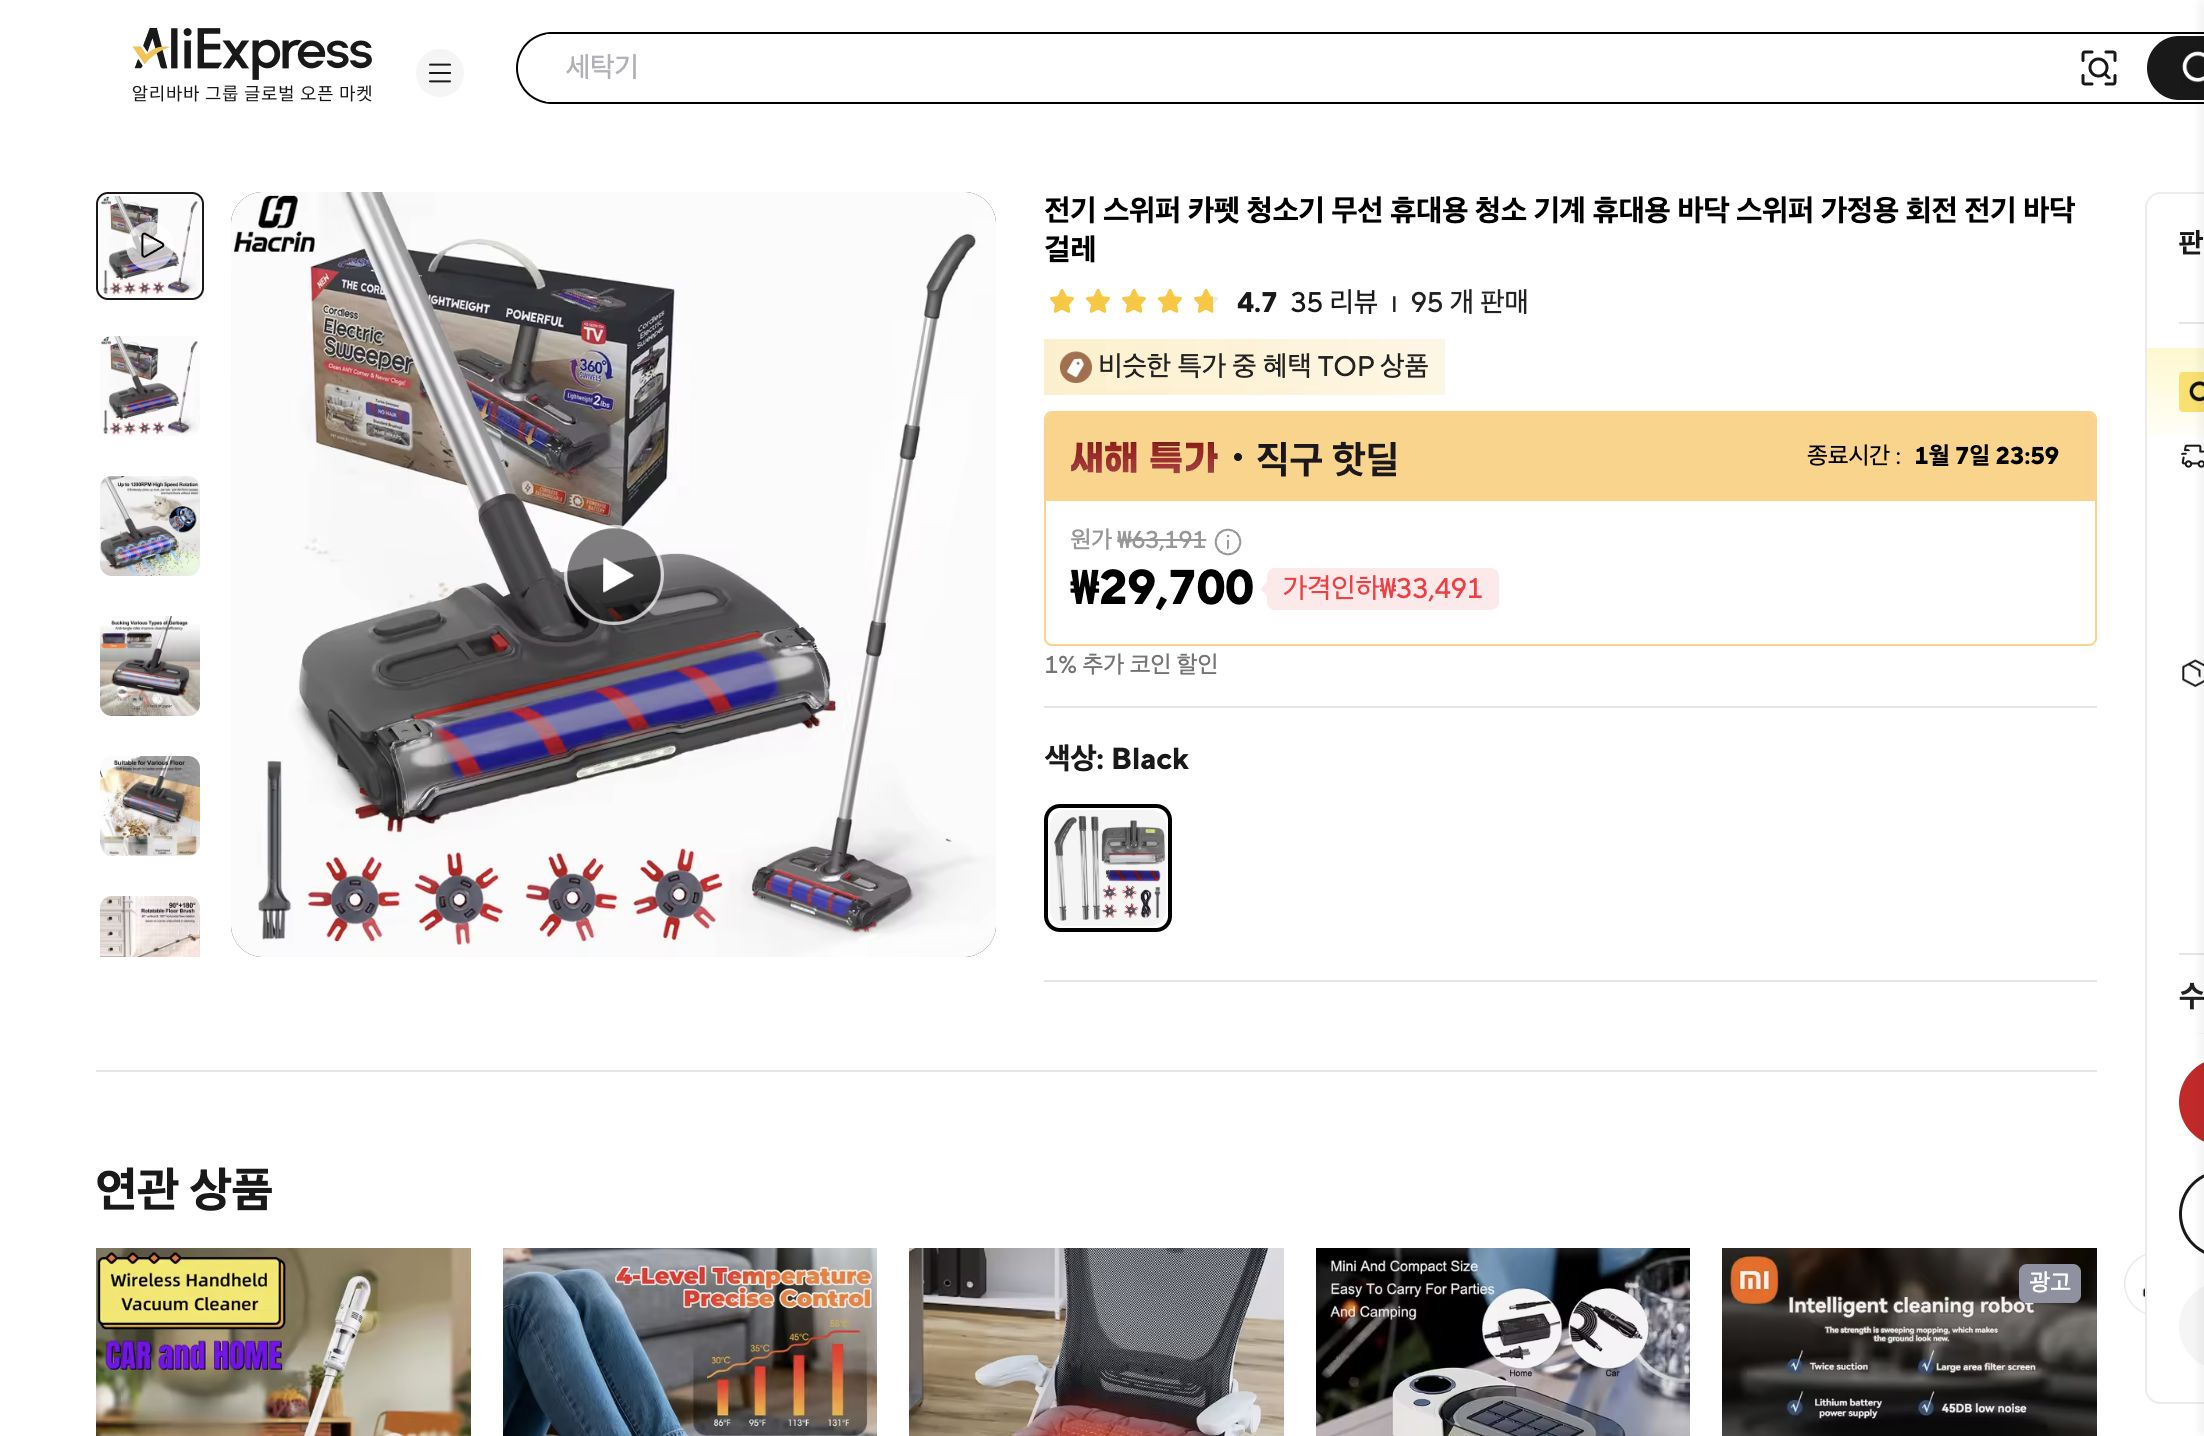Play the video on the main product image
This screenshot has width=2204, height=1436.
click(614, 573)
